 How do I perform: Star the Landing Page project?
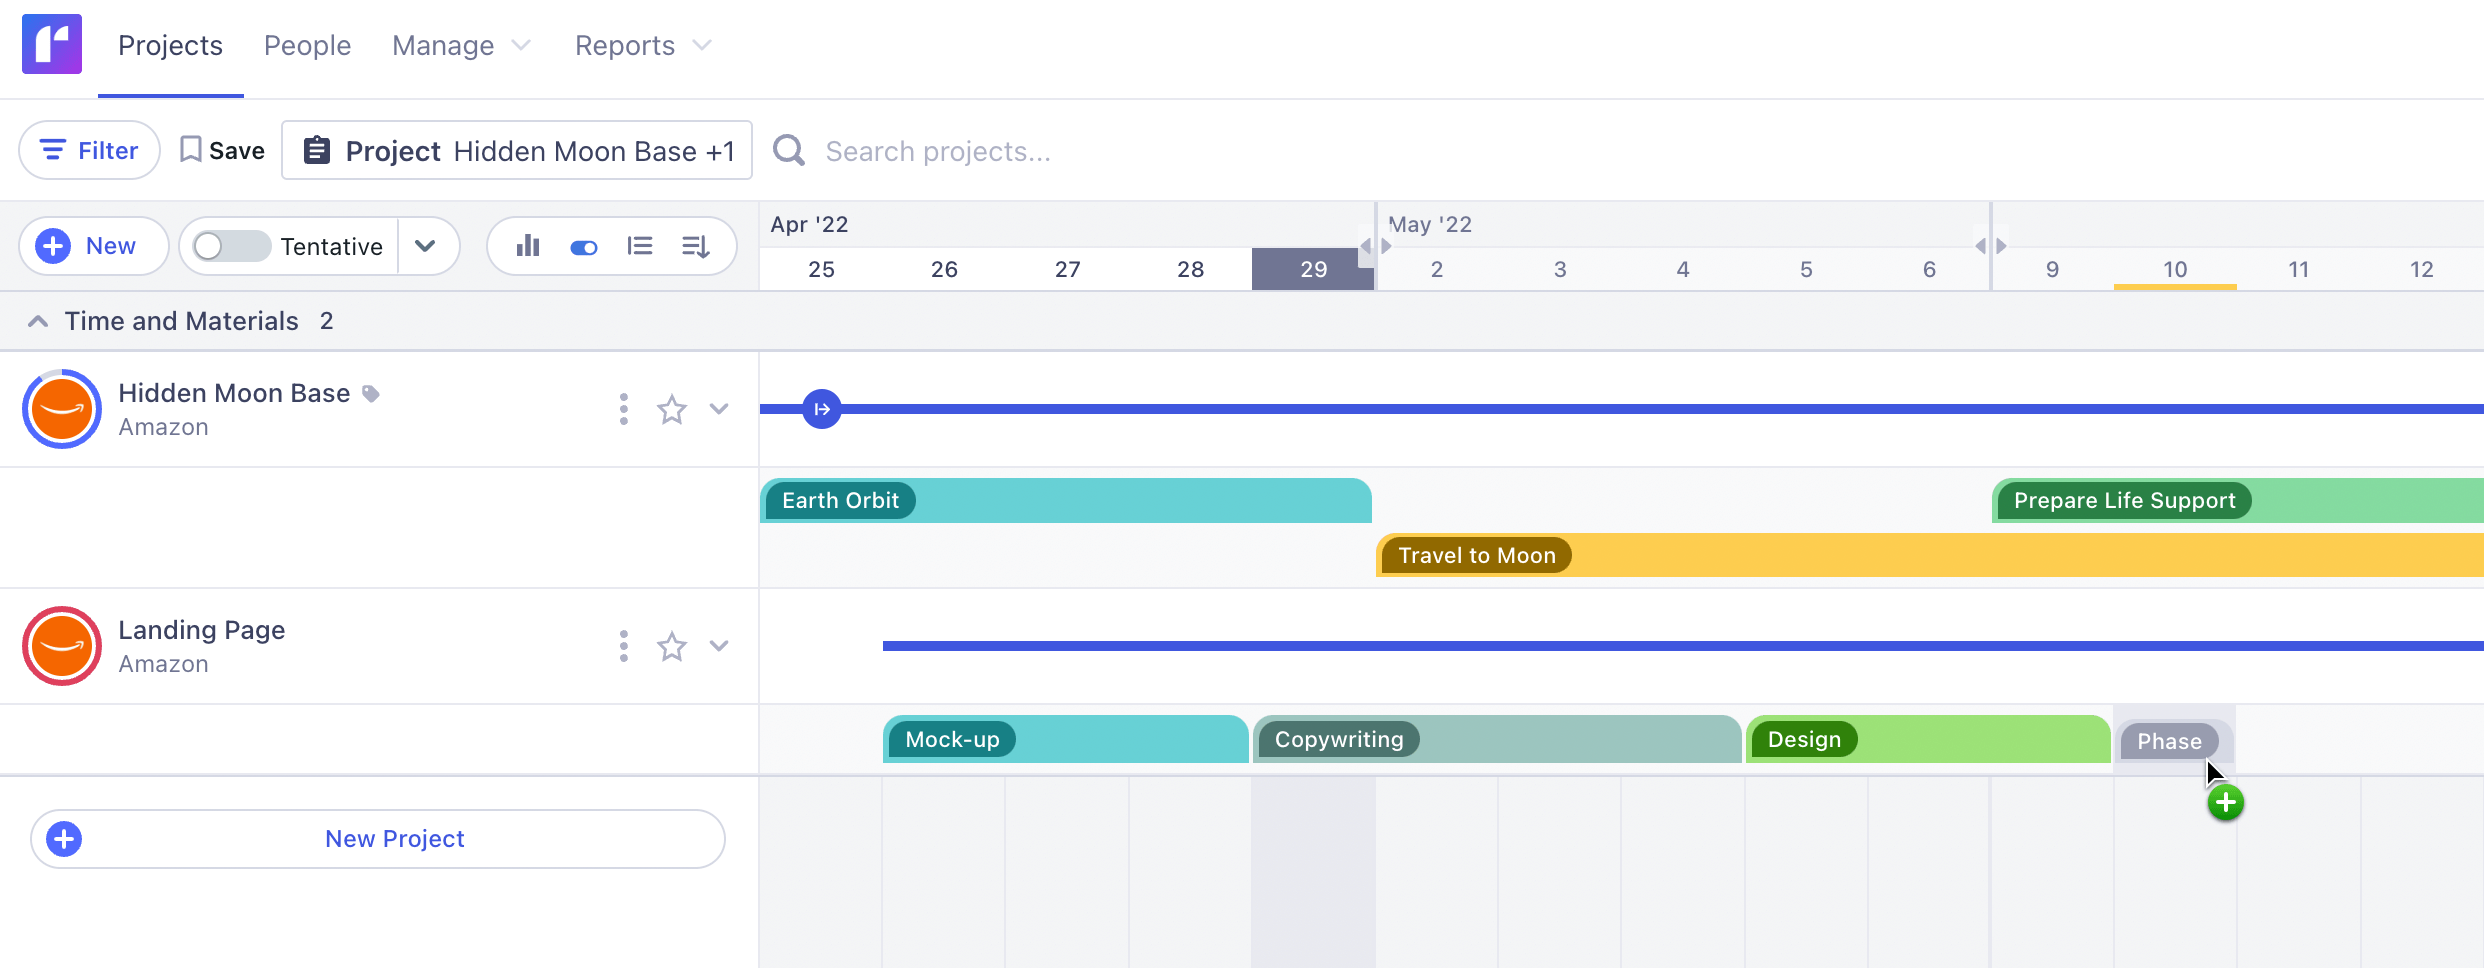coord(671,646)
